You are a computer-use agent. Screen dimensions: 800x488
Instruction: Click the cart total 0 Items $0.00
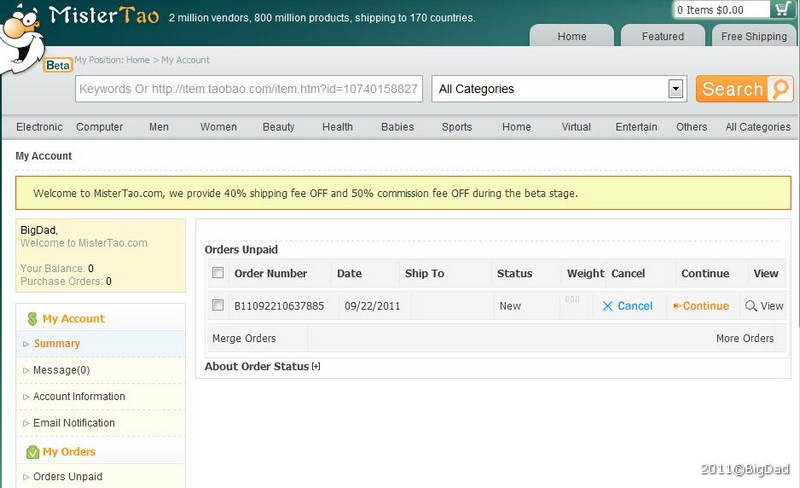[710, 10]
